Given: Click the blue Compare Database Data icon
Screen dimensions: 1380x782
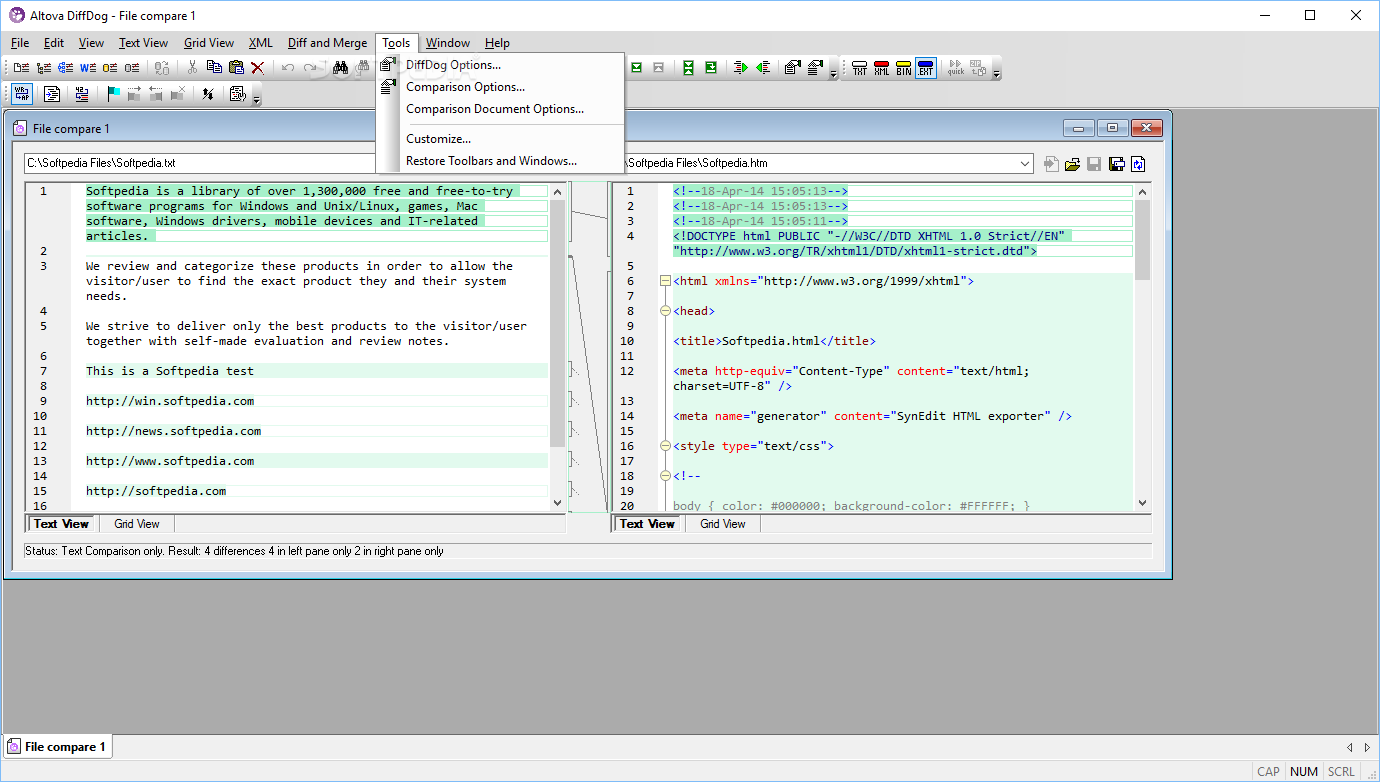Looking at the screenshot, I should point(66,68).
